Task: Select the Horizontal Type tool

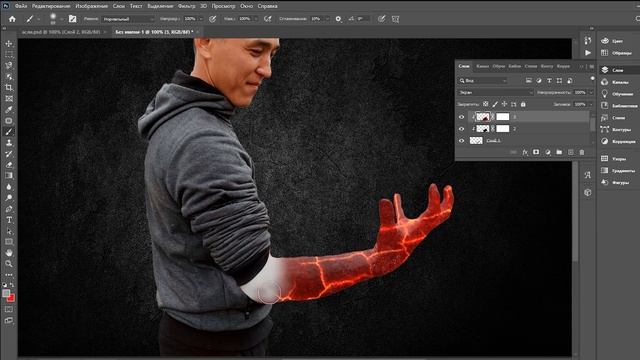Action: click(9, 220)
